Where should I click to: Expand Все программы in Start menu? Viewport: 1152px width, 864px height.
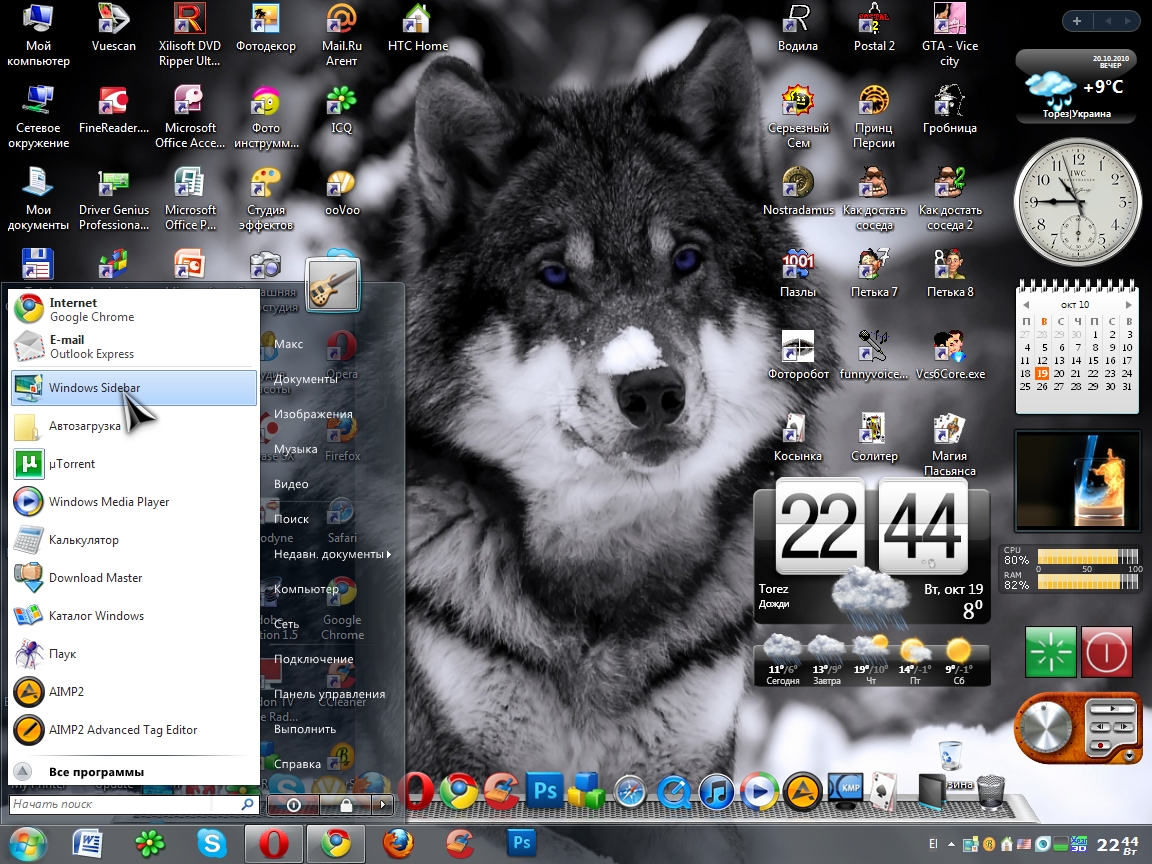pos(96,772)
